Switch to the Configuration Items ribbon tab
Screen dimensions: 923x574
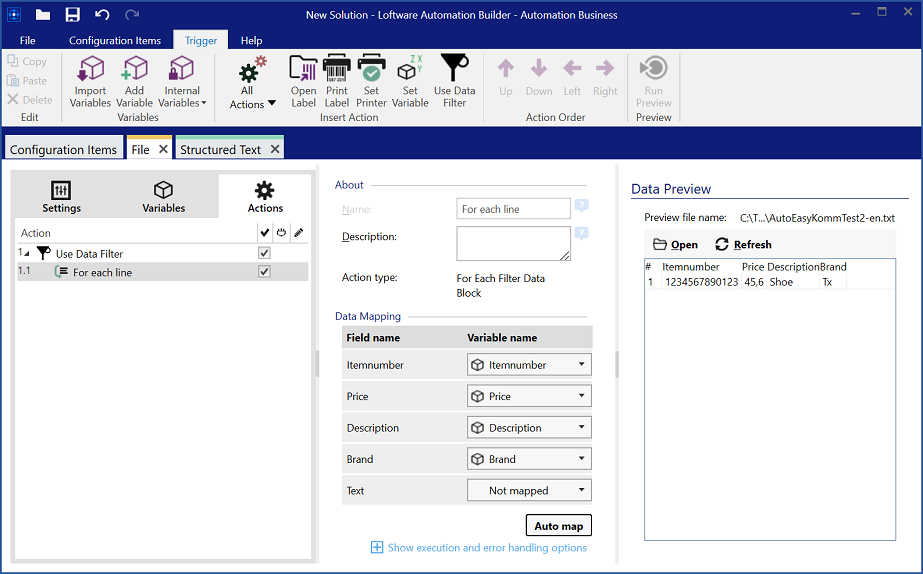(115, 40)
